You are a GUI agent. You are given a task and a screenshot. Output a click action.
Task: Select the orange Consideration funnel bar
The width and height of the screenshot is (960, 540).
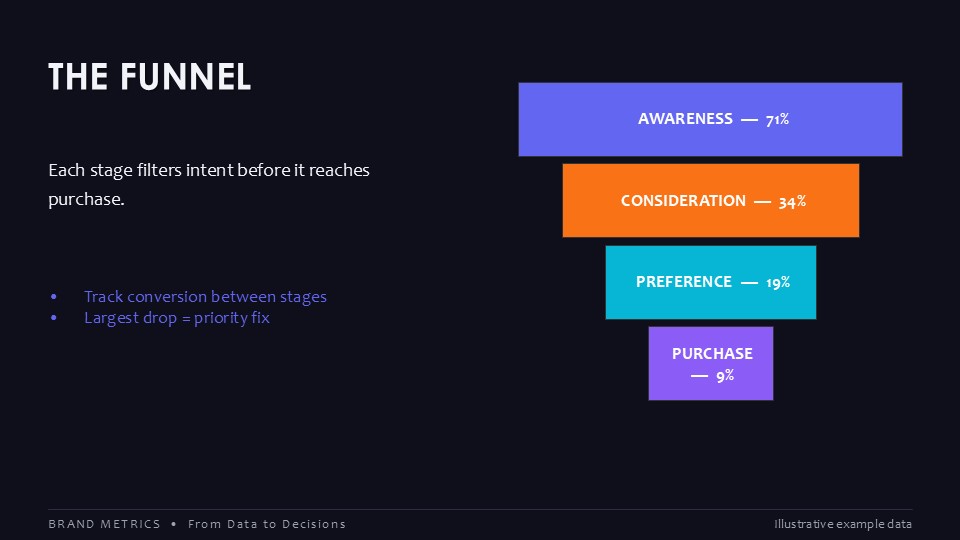coord(711,200)
